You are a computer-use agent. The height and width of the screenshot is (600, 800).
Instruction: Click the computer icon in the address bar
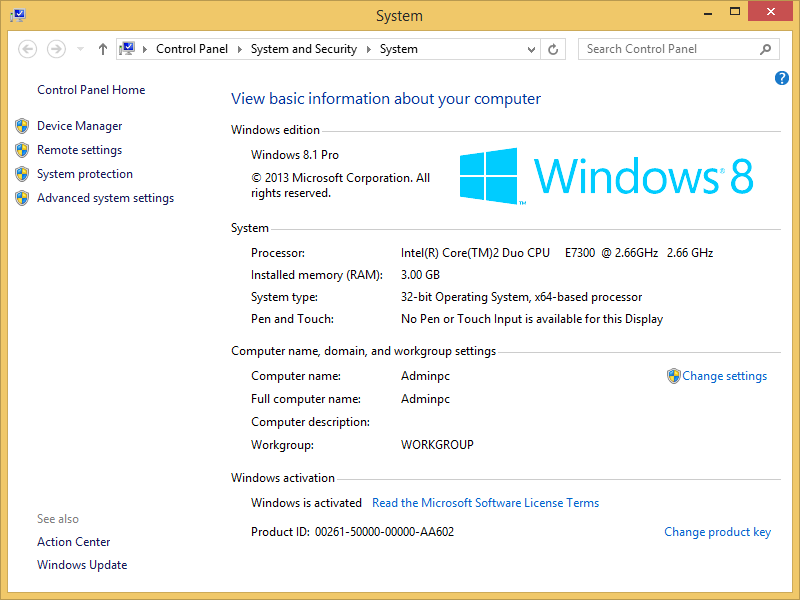click(x=127, y=49)
